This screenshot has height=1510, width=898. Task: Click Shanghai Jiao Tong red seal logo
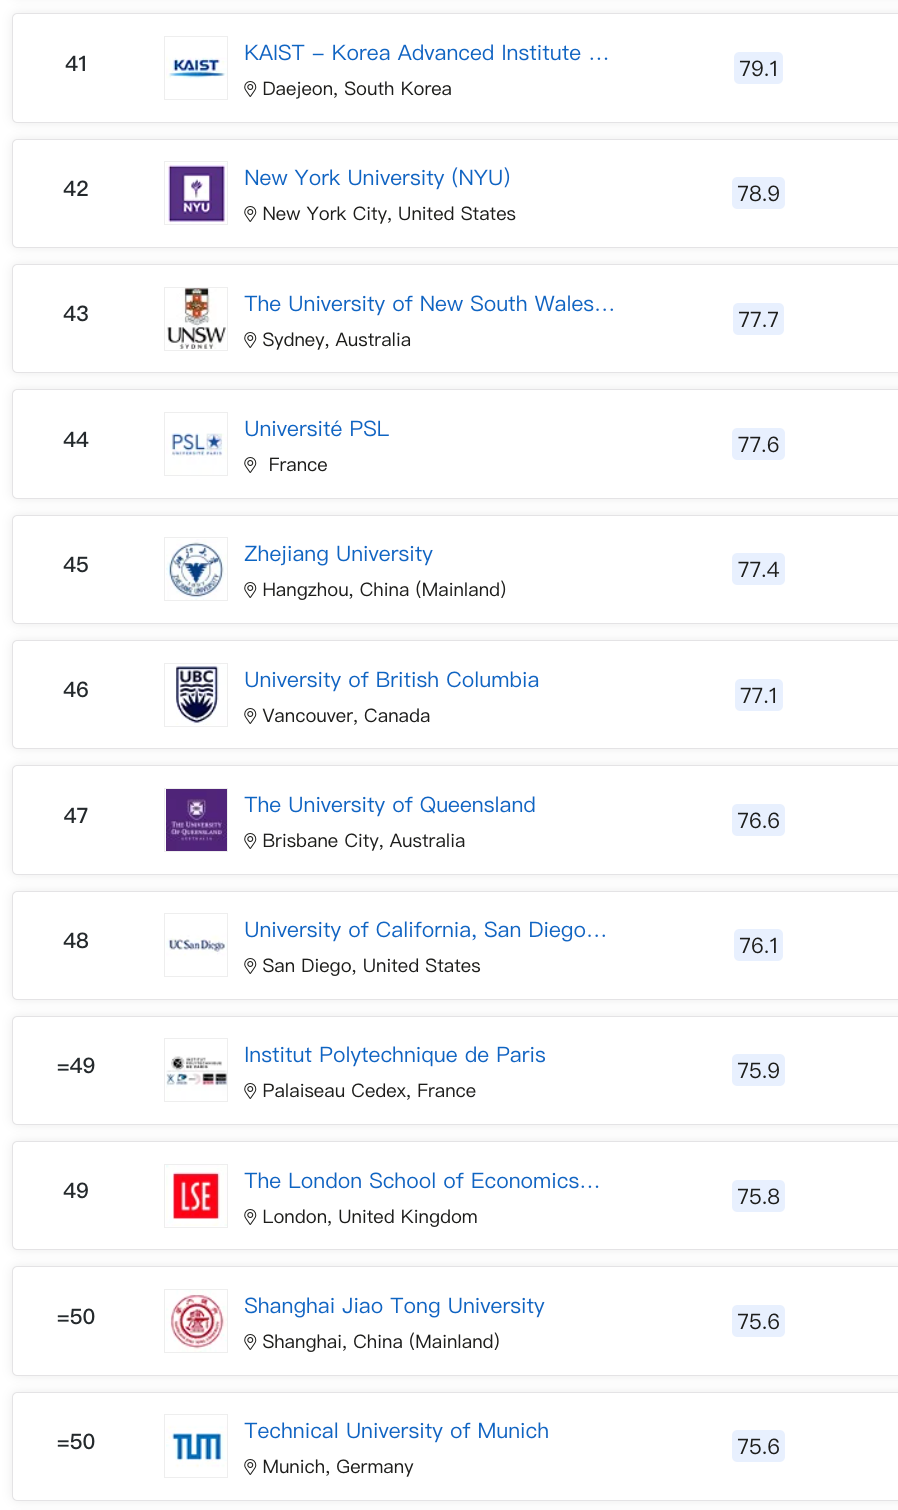(196, 1321)
